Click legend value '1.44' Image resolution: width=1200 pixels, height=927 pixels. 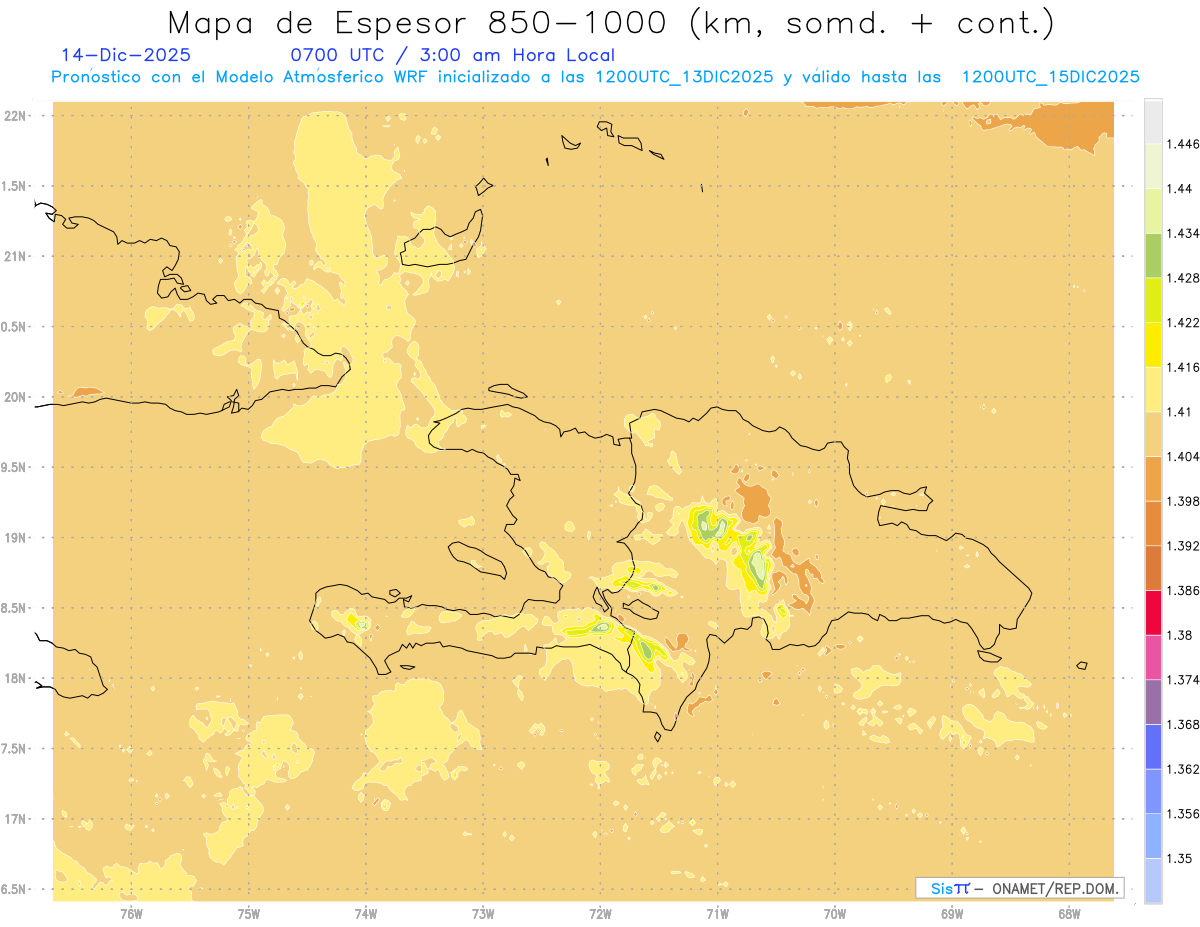coord(1179,188)
